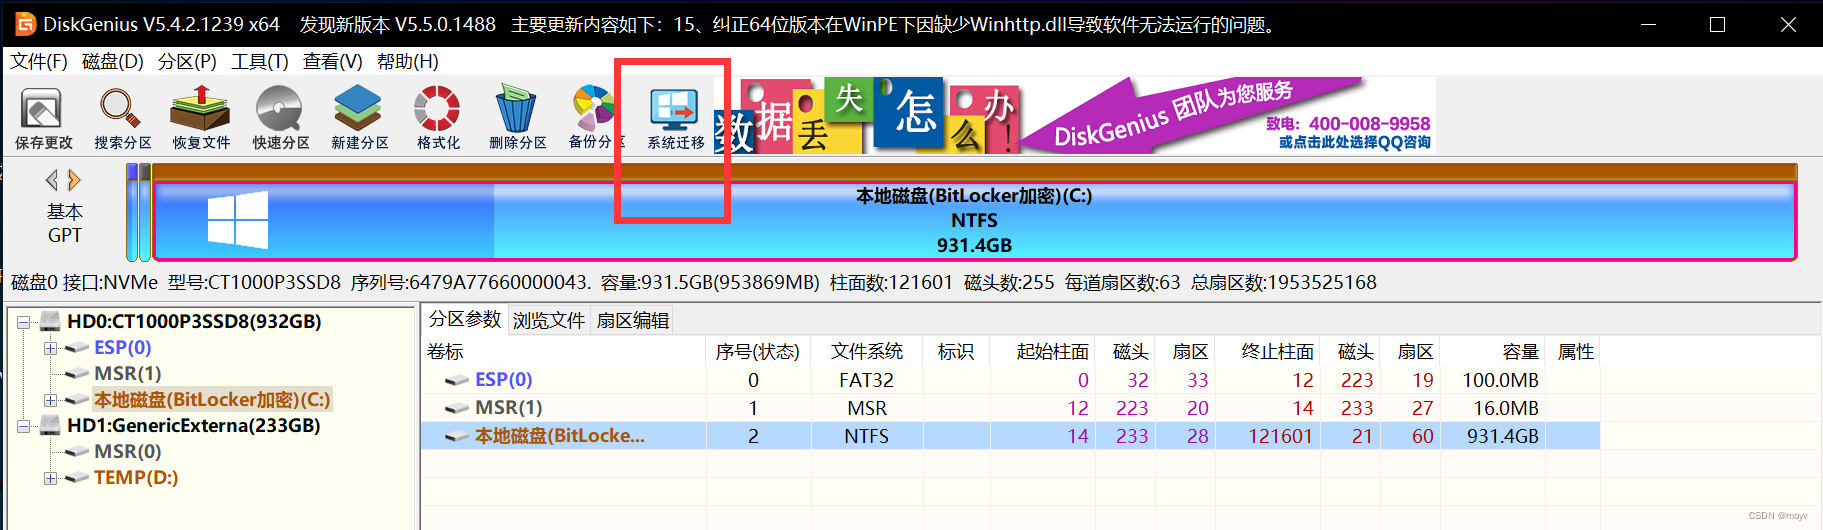
Task: Click the C: NTFS 931.4GB partition bar
Action: click(973, 221)
